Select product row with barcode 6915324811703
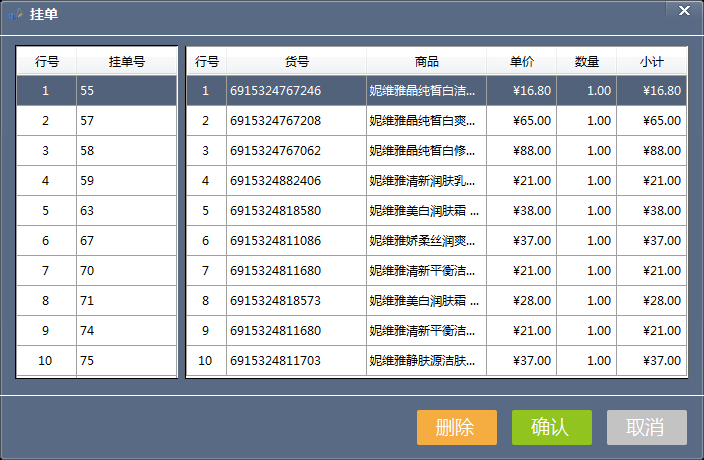Viewport: 704px width, 460px height. (x=296, y=361)
